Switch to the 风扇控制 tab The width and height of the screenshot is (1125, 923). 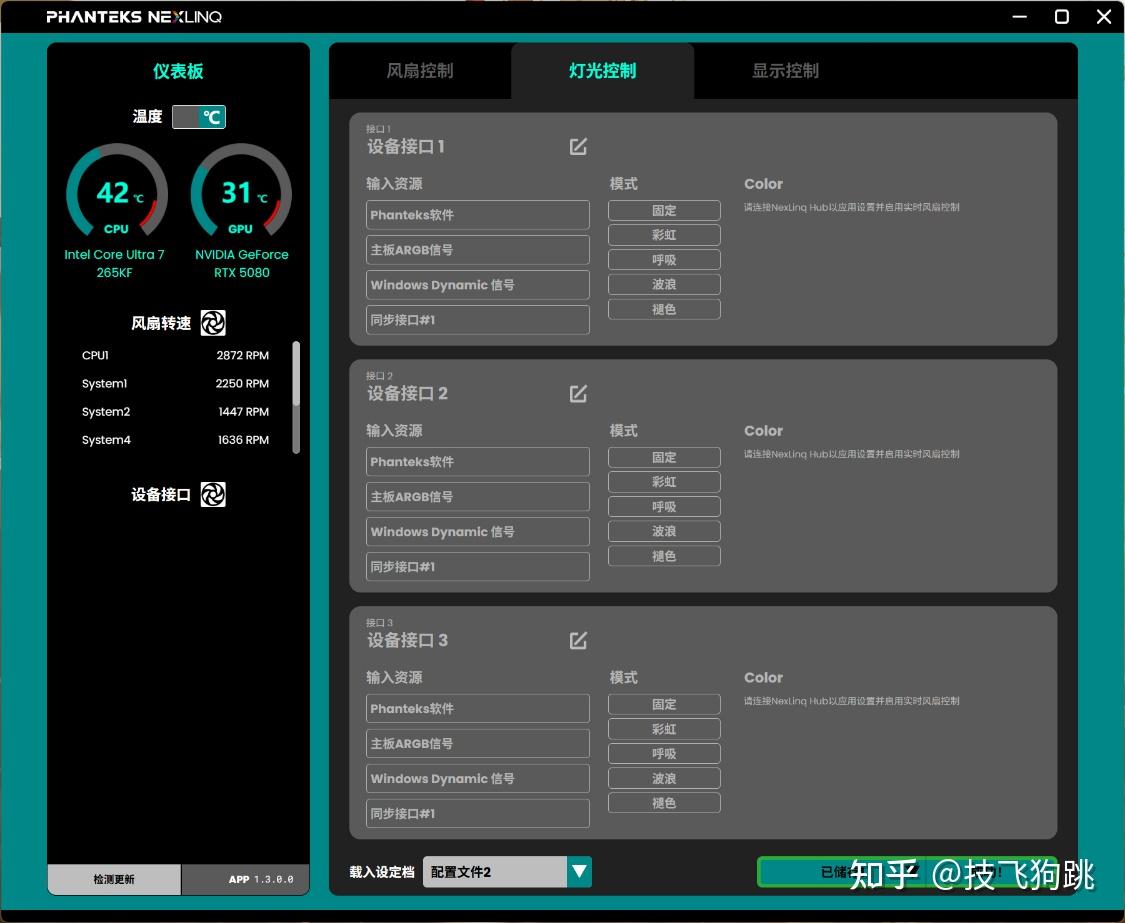pyautogui.click(x=420, y=70)
